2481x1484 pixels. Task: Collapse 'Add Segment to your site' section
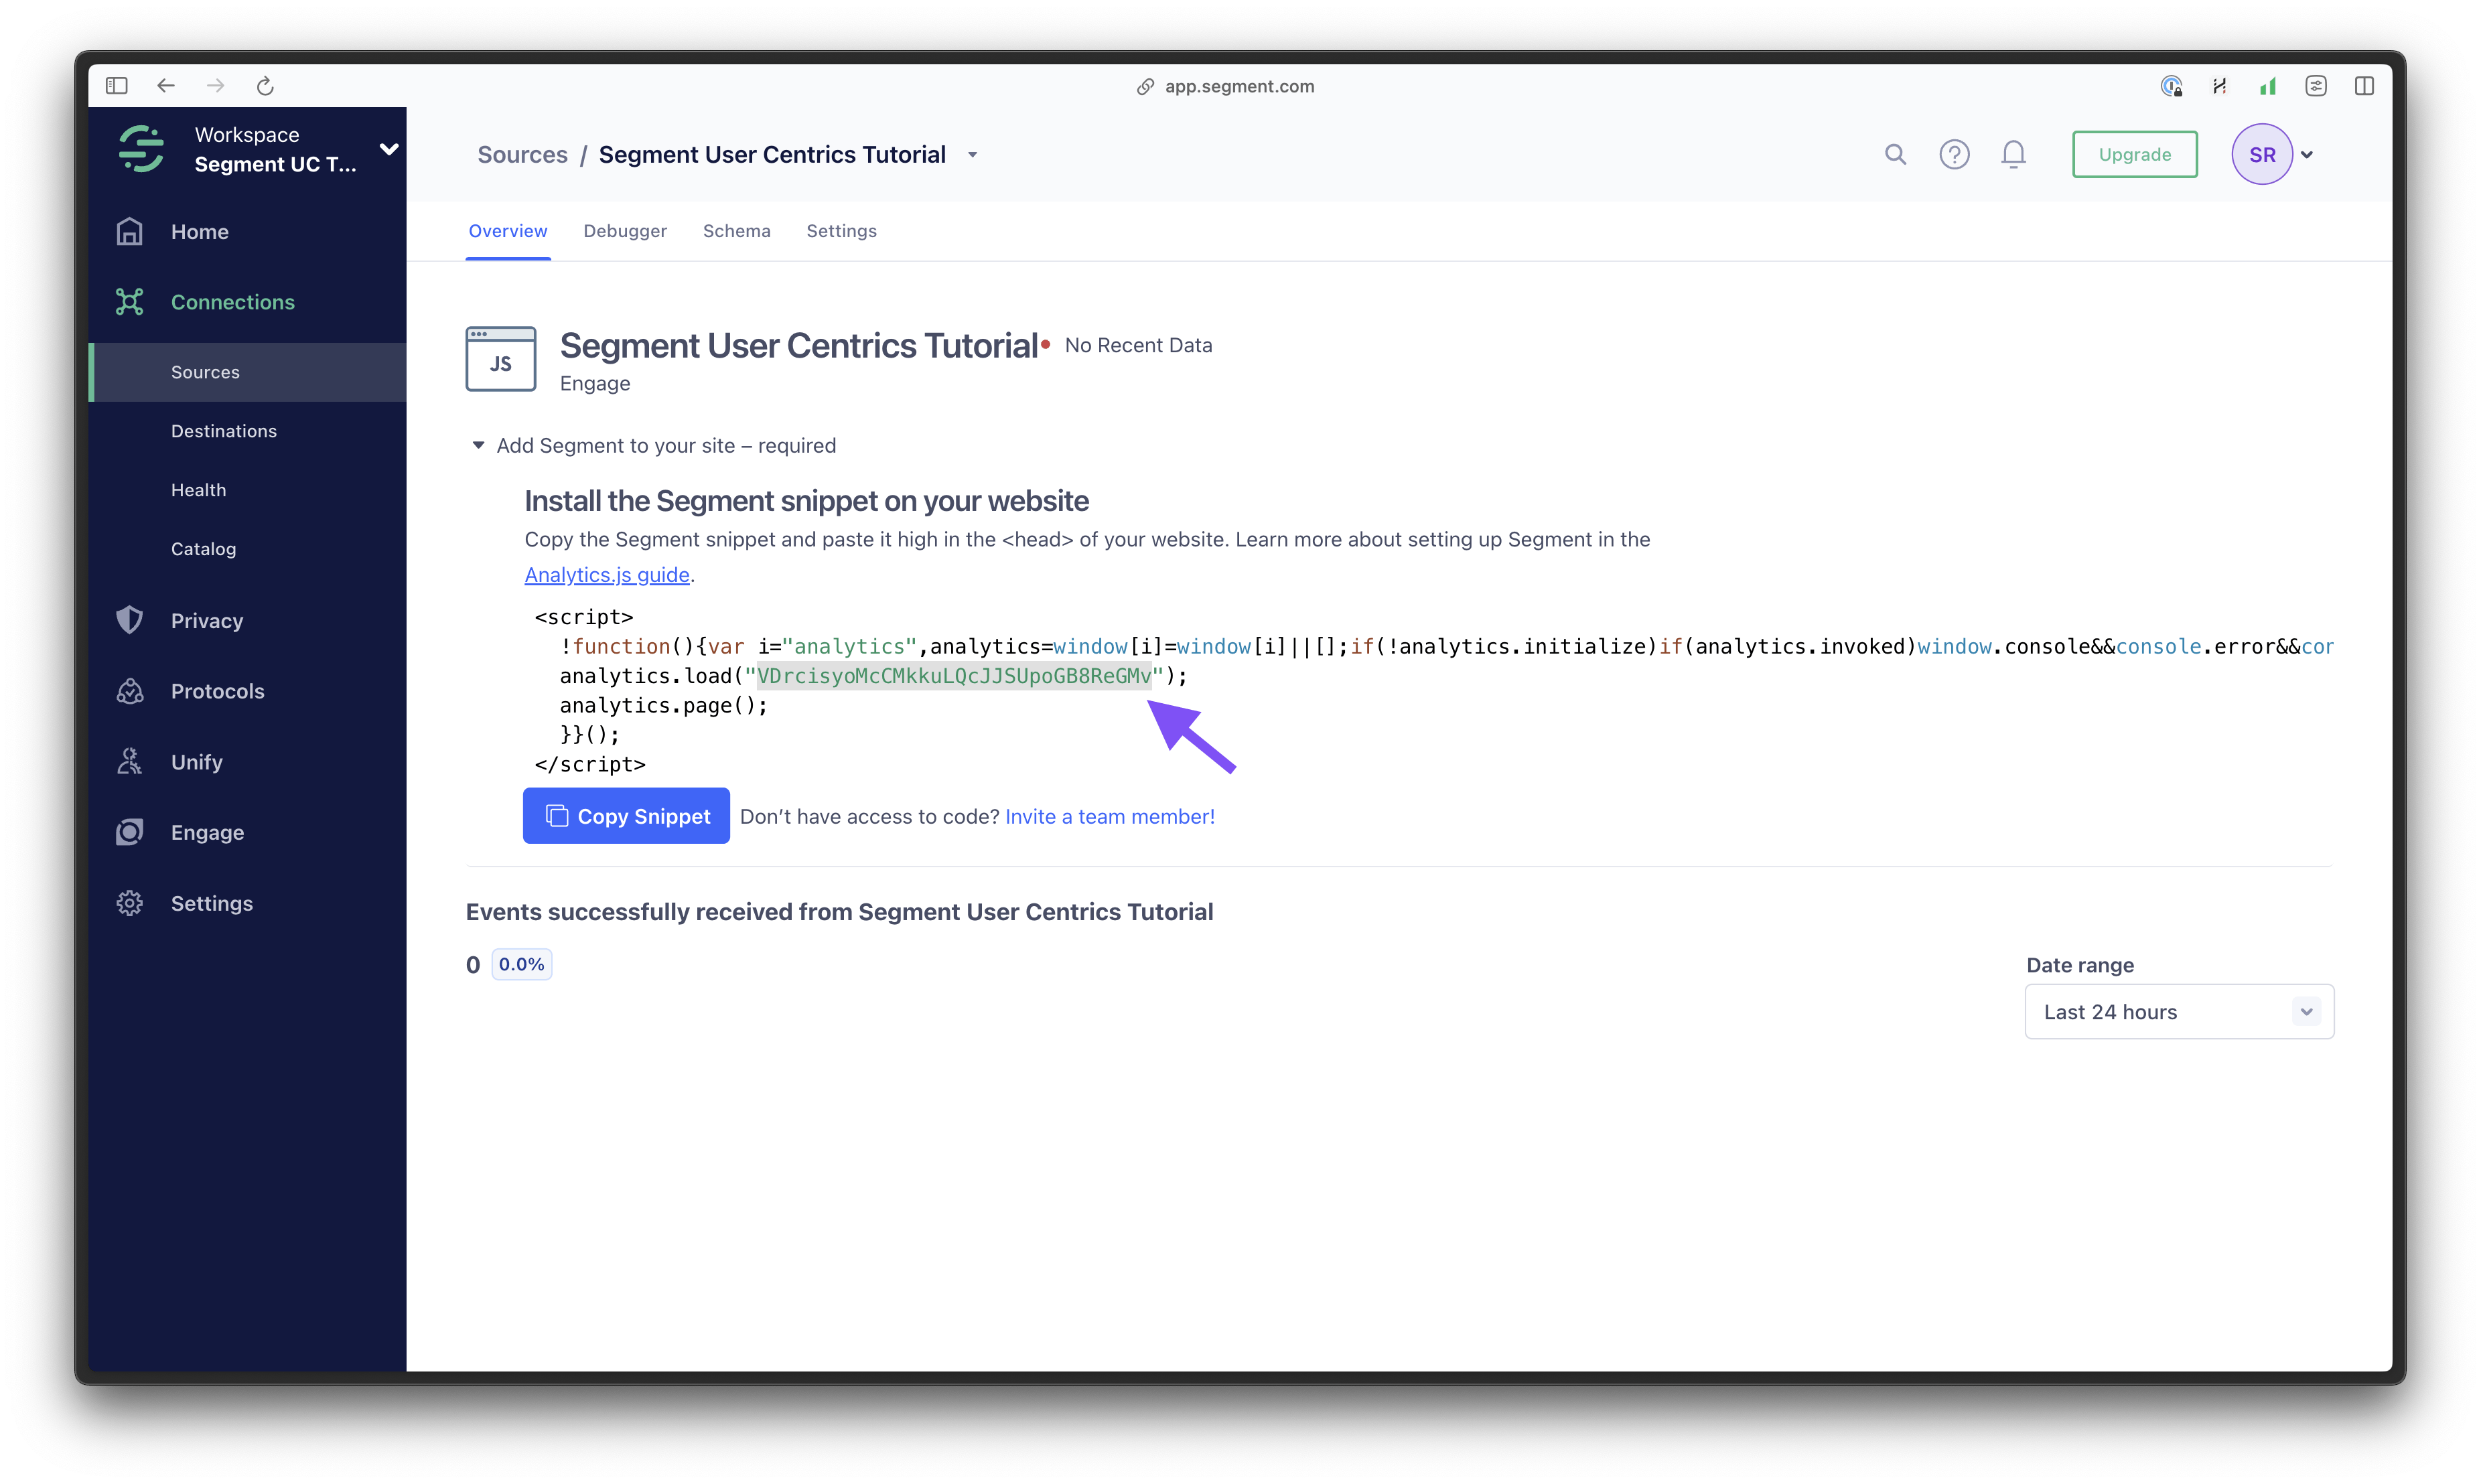(478, 445)
